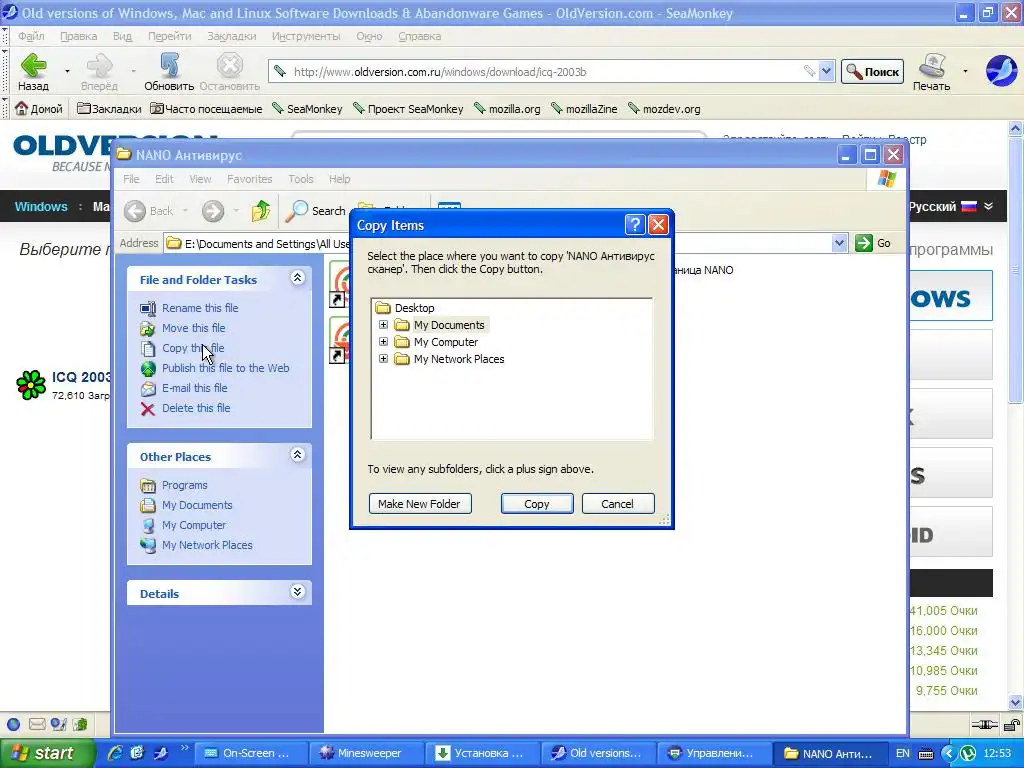The image size is (1024, 768).
Task: Collapse the Other Places panel
Action: (297, 455)
